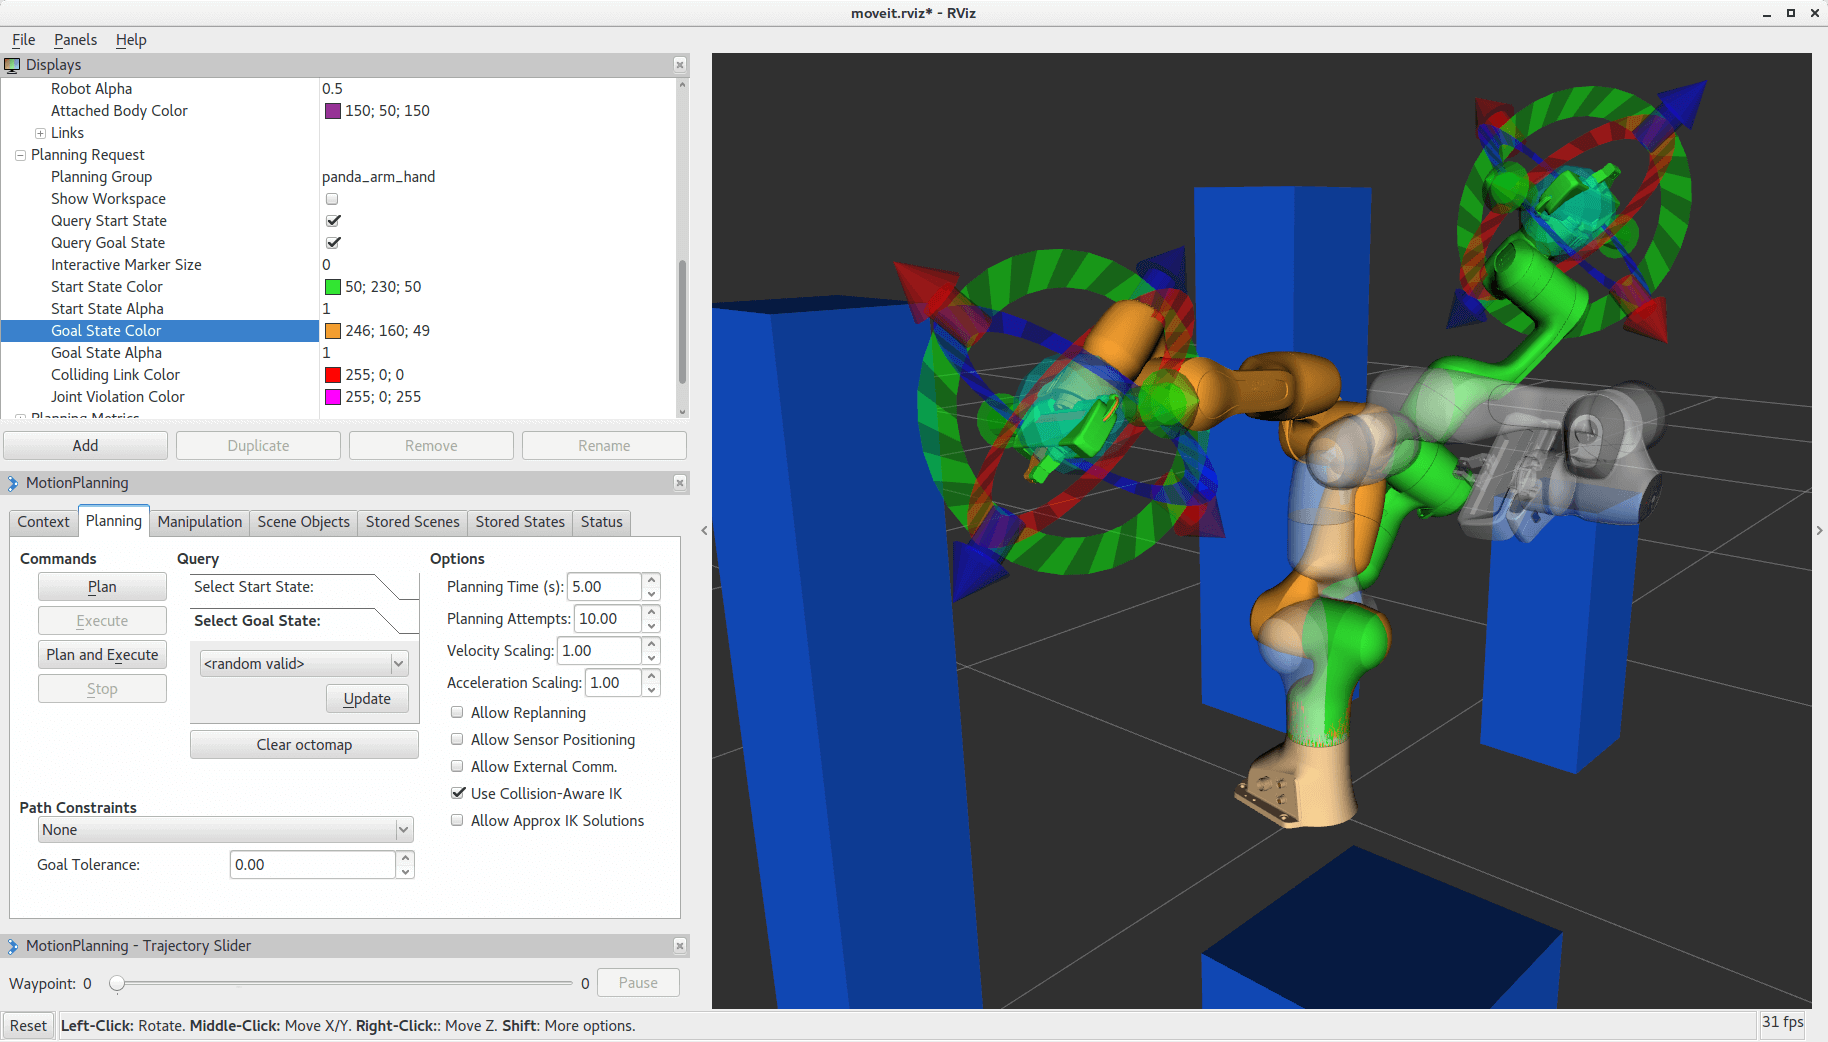Click the Plan and Execute button
Screen dimensions: 1828x1042
(x=102, y=655)
